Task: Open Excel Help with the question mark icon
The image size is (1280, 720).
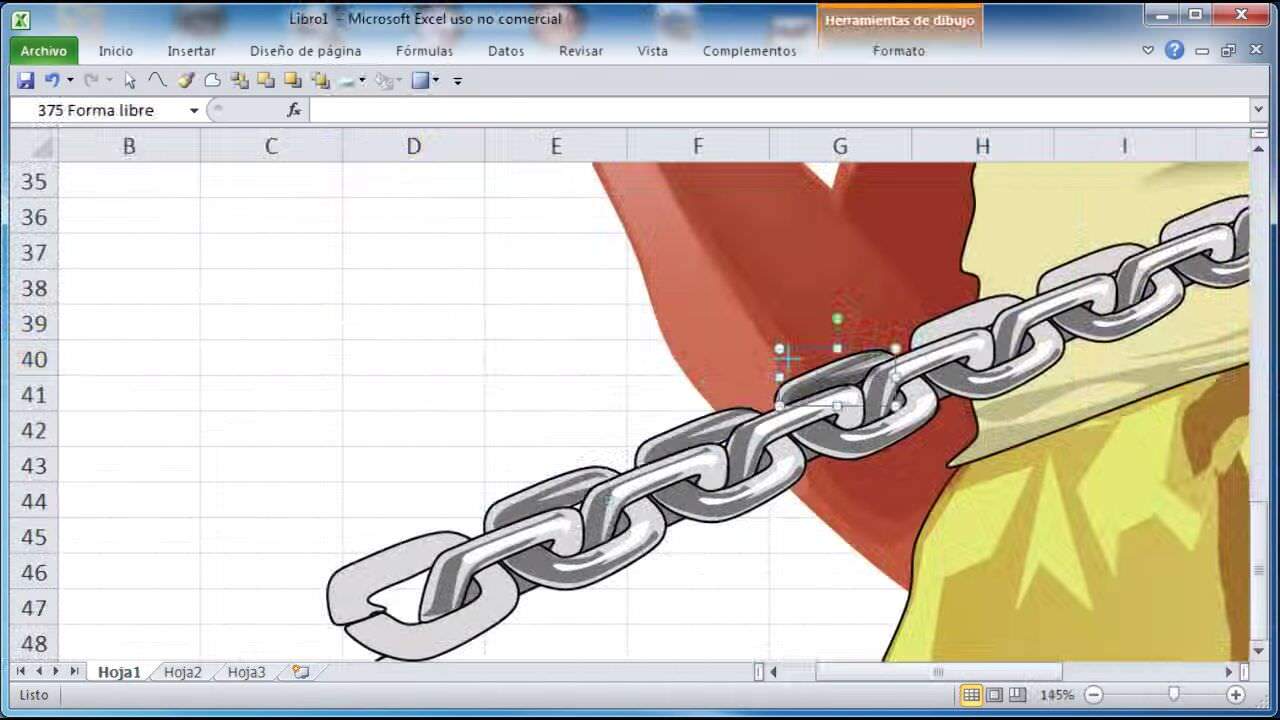Action: (x=1175, y=50)
